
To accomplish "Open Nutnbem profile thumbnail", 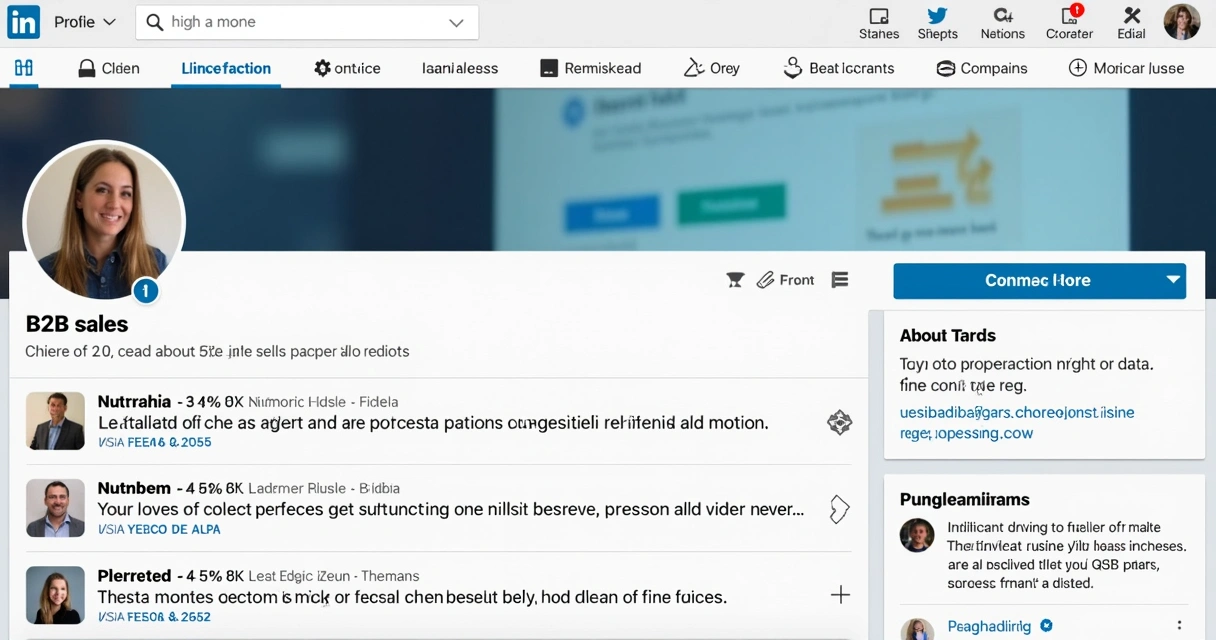I will click(55, 508).
